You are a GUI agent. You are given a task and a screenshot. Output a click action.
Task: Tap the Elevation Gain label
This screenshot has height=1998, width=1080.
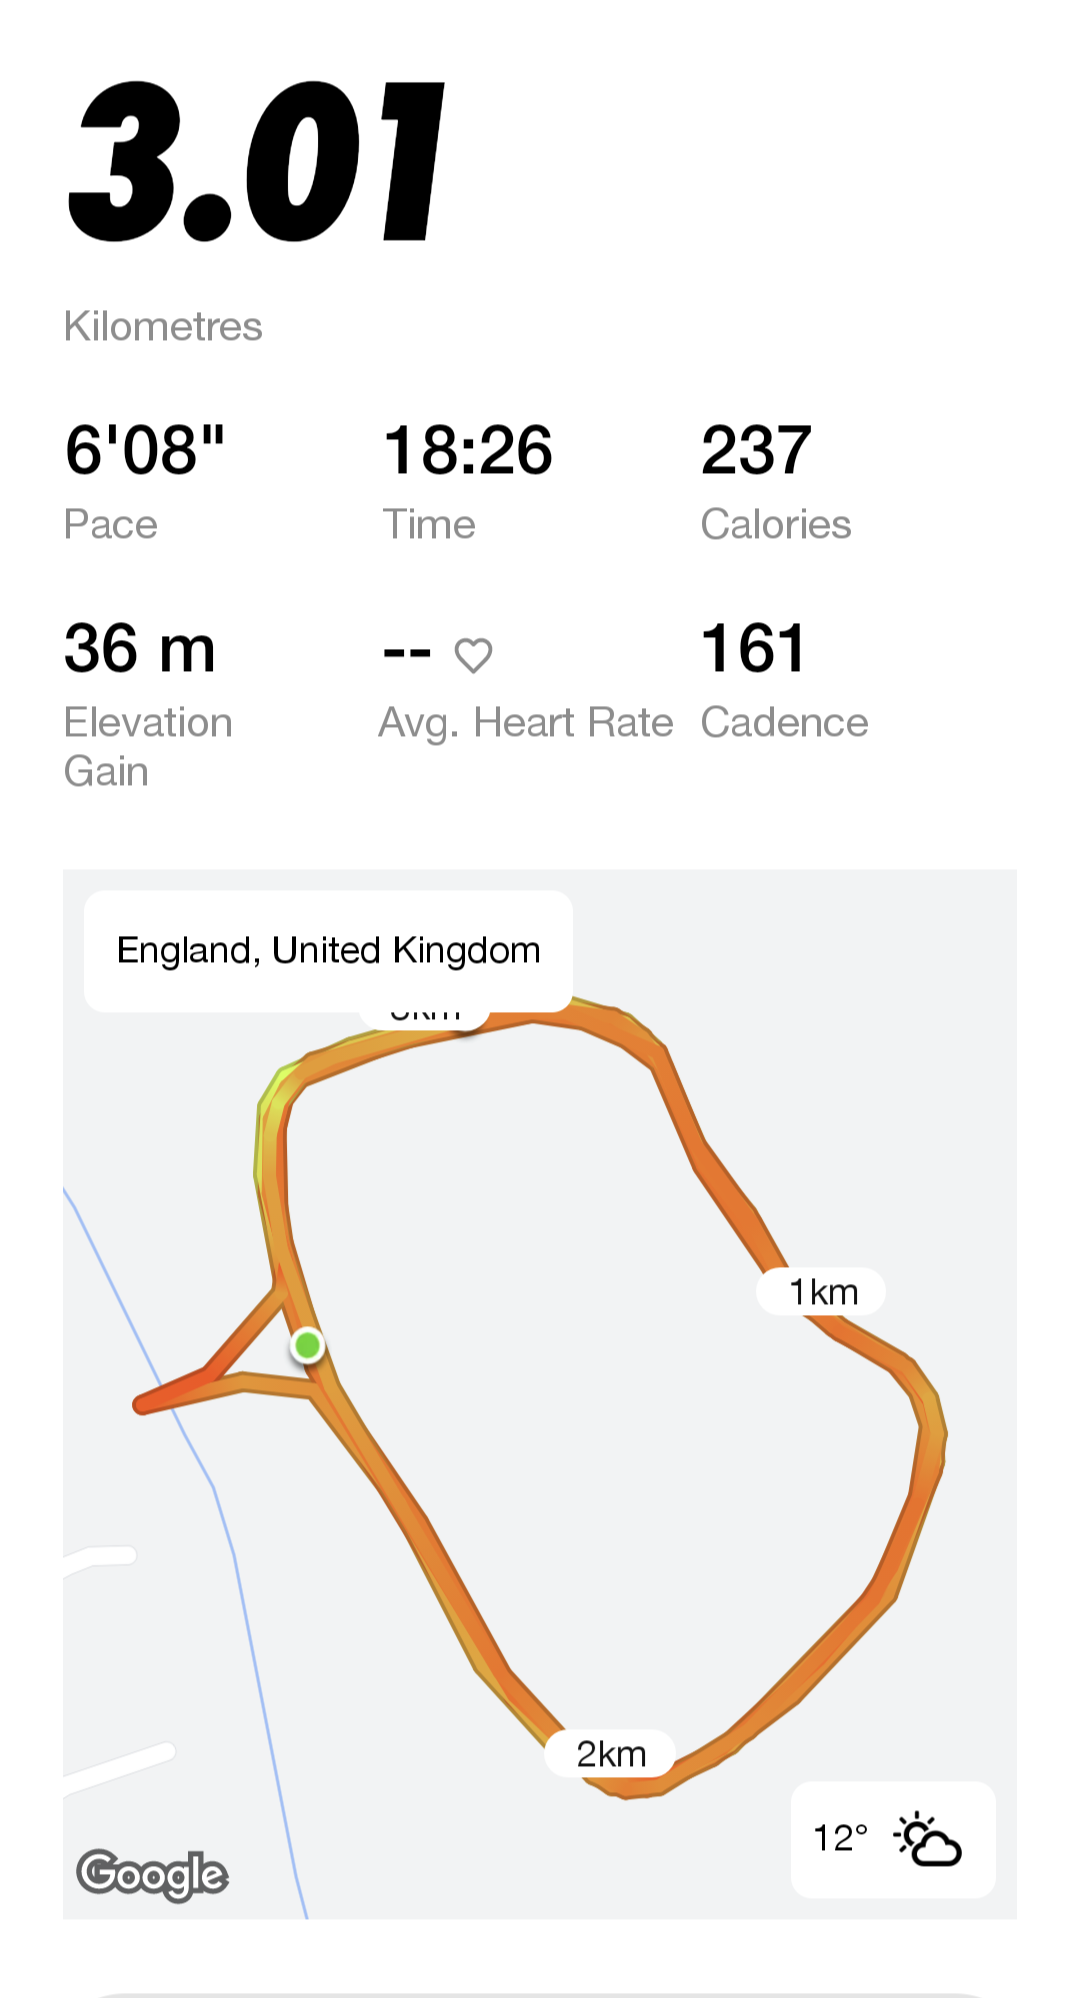point(148,746)
